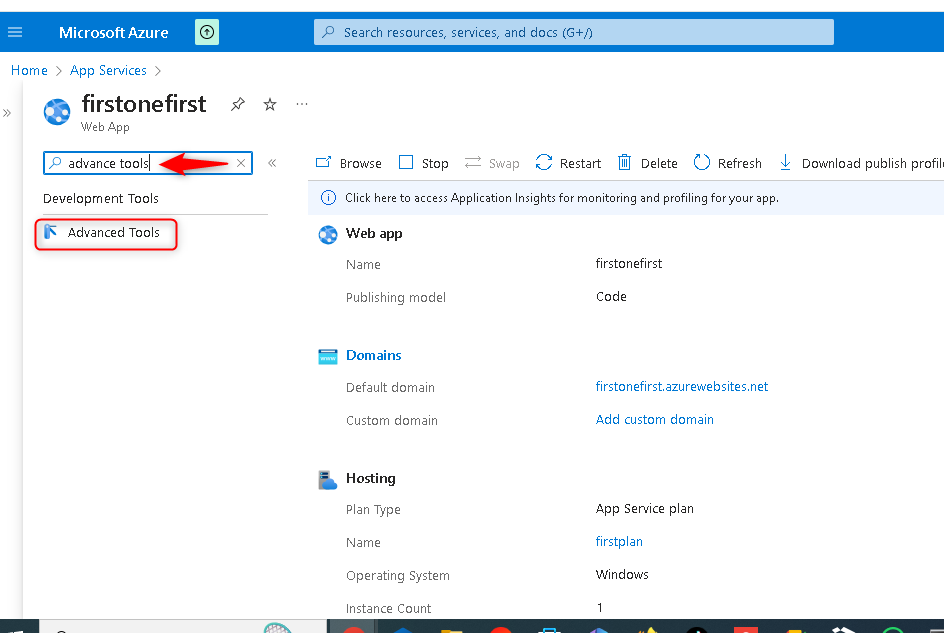The image size is (944, 633).
Task: Open the More options ellipsis menu
Action: [302, 104]
